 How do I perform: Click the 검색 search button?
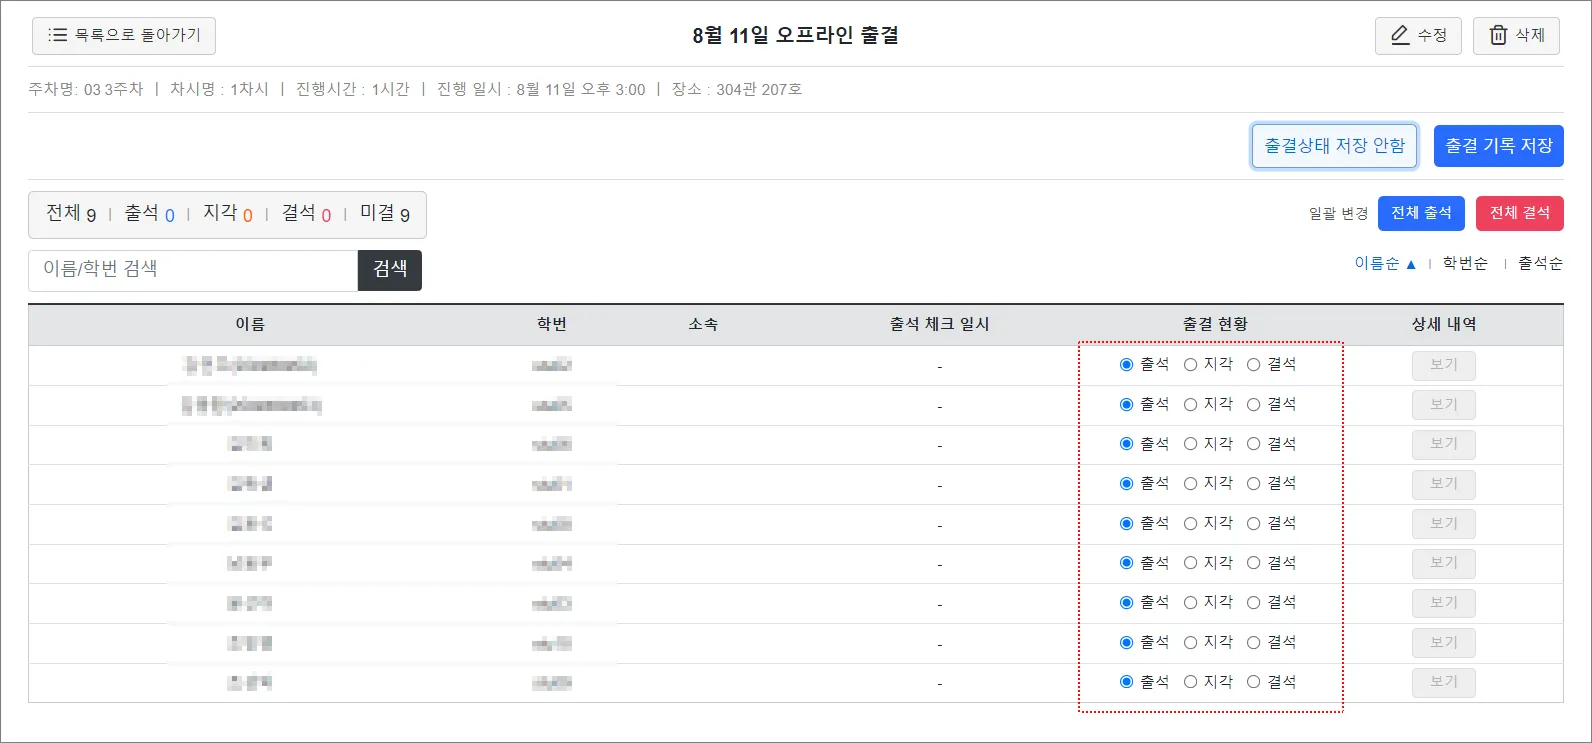tap(390, 270)
